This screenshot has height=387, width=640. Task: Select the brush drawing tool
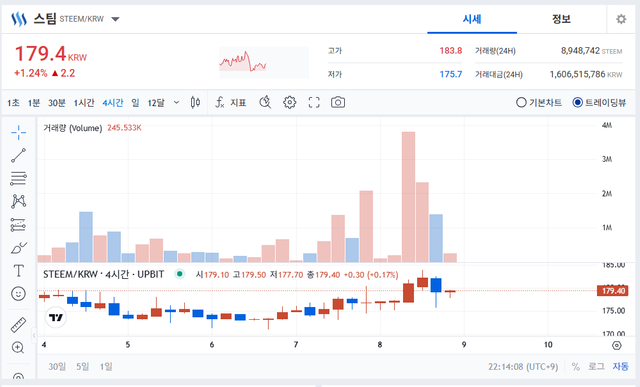point(18,248)
